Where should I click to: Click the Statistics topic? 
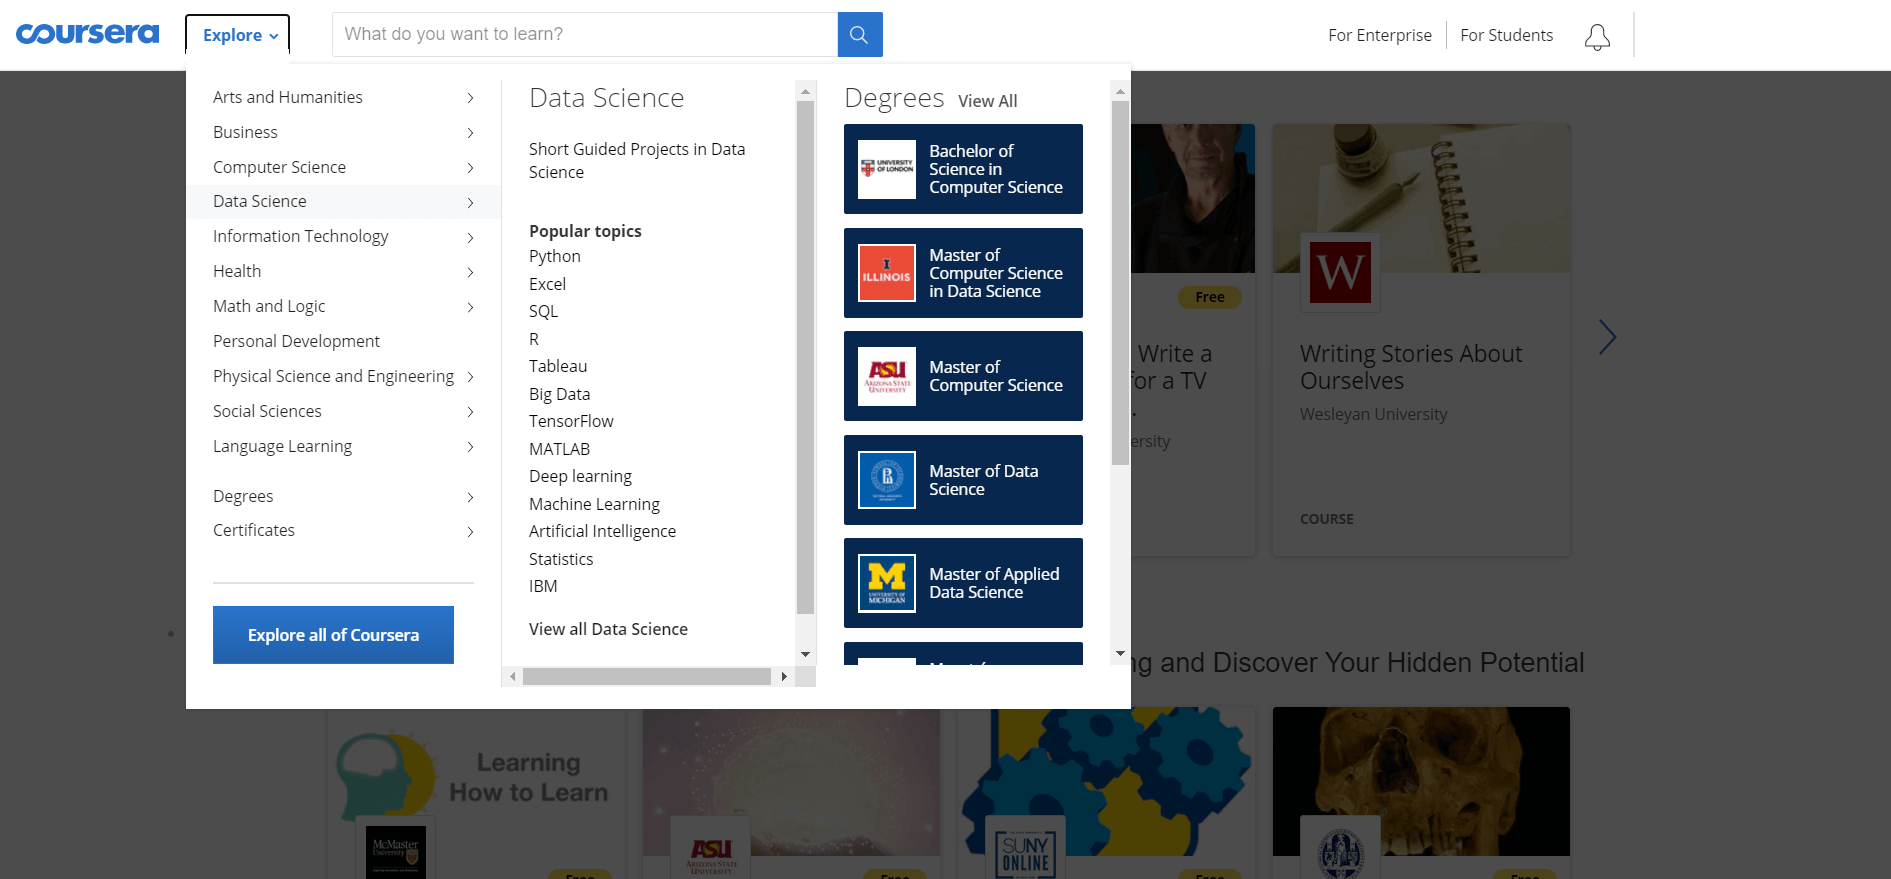[x=561, y=559]
